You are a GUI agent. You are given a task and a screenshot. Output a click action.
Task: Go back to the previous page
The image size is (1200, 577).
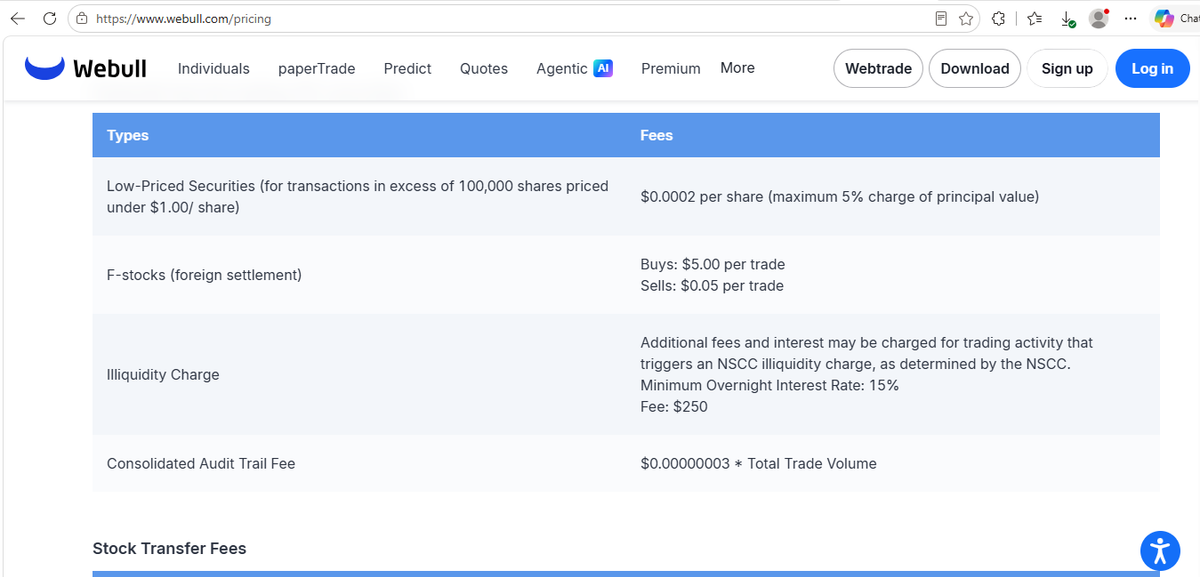point(19,19)
